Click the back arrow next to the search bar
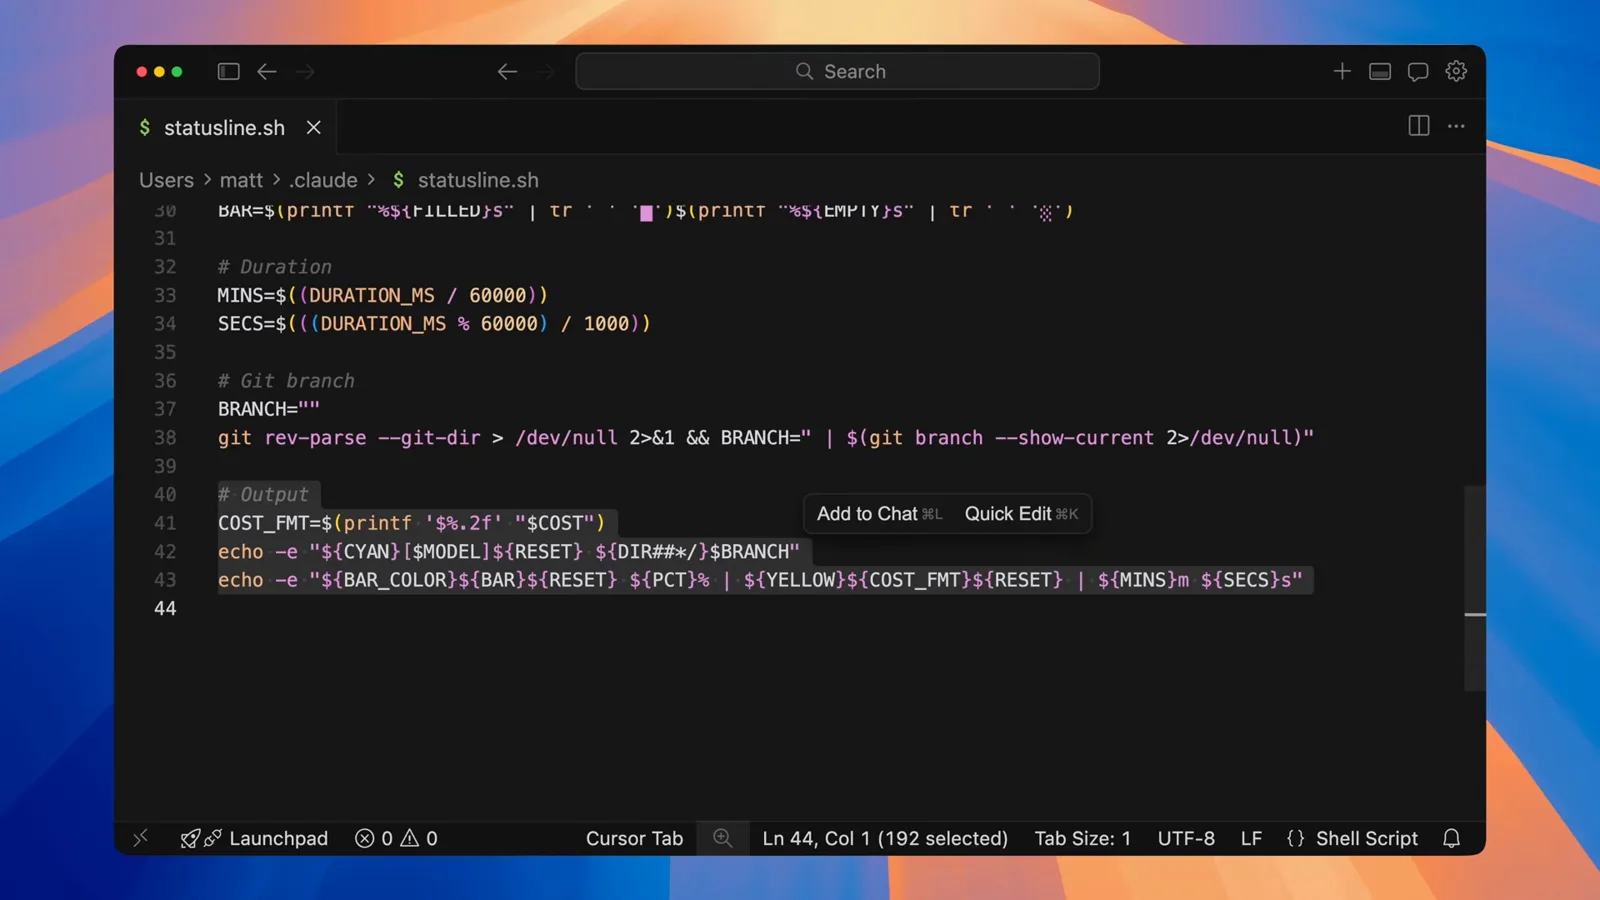 pos(507,71)
